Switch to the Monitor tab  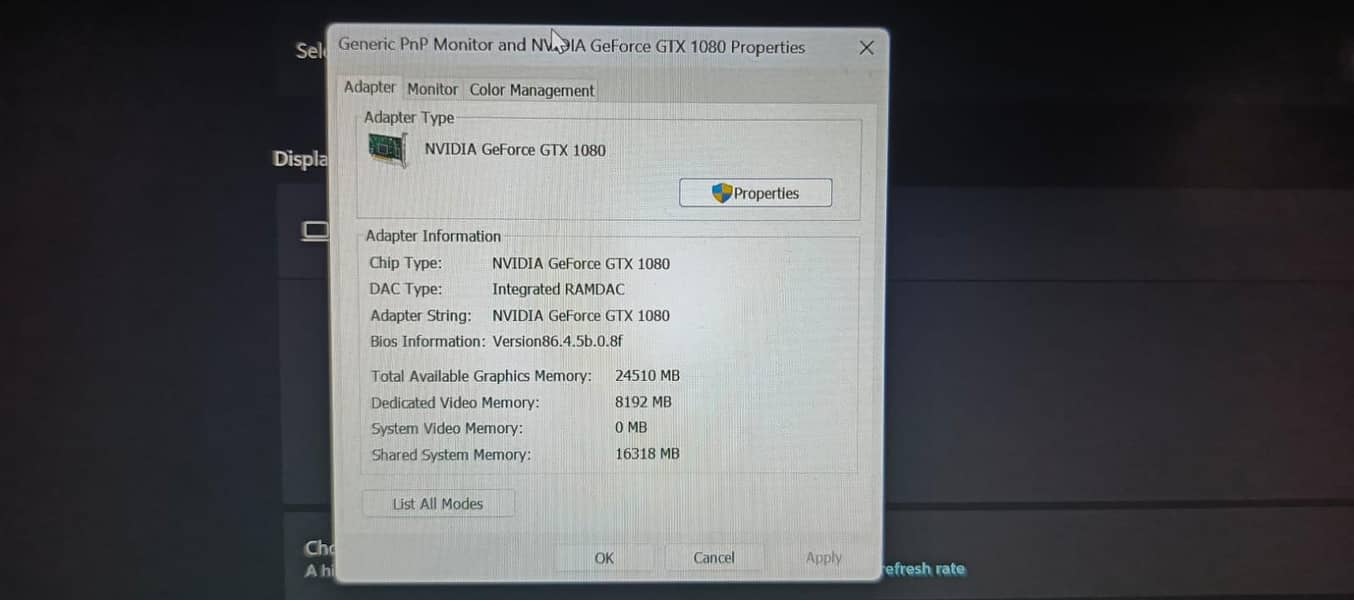tap(432, 89)
